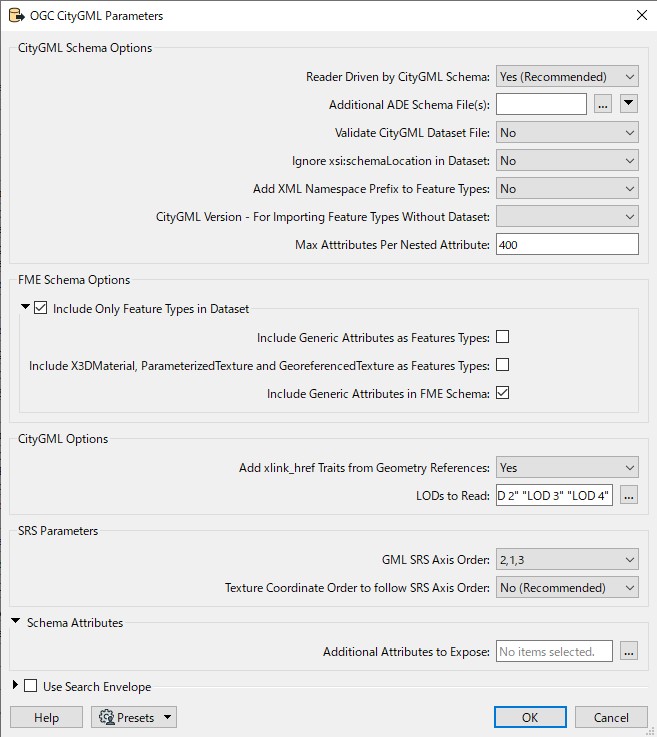Close the OGC CityGML Parameters dialog

click(641, 15)
